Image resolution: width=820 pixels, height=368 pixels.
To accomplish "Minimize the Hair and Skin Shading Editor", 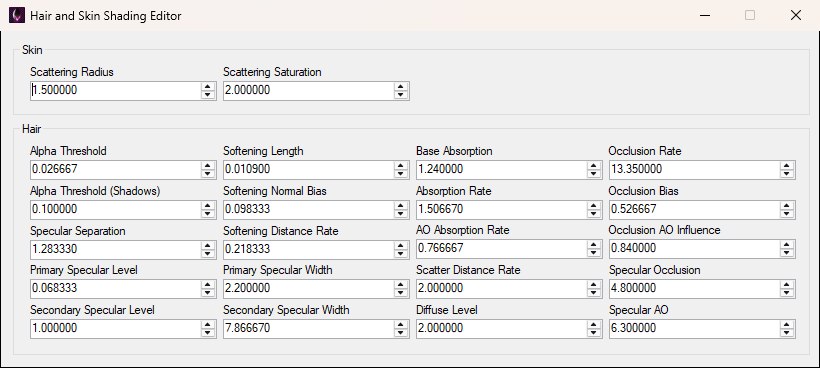I will (x=704, y=15).
